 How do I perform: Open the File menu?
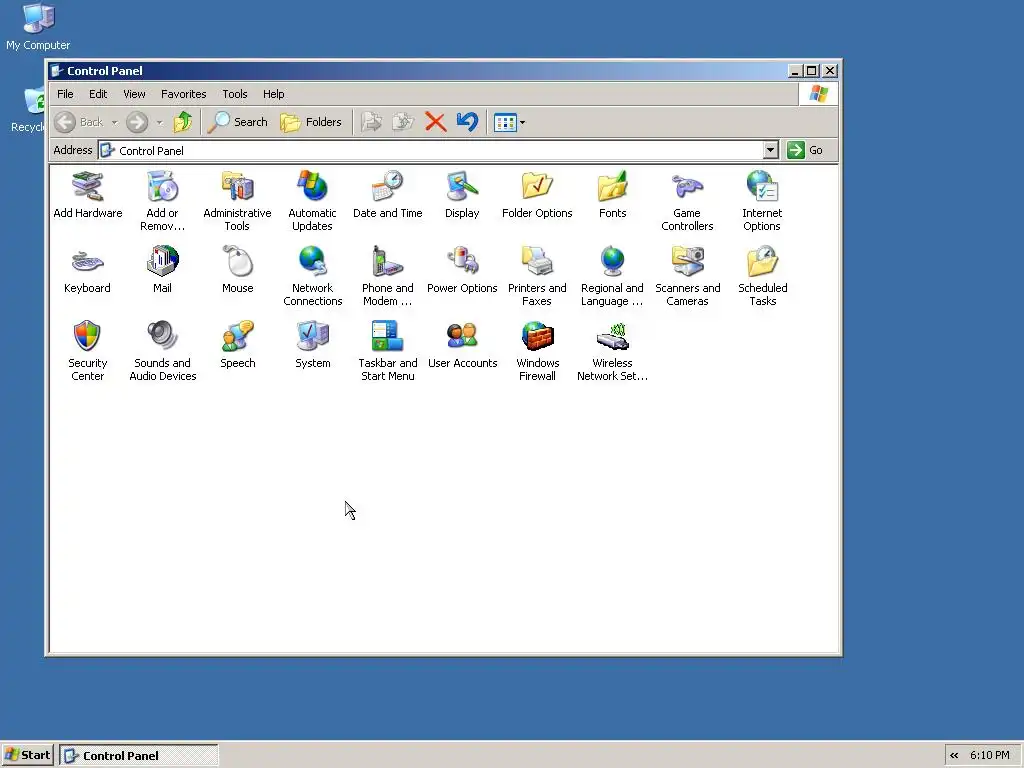click(65, 94)
